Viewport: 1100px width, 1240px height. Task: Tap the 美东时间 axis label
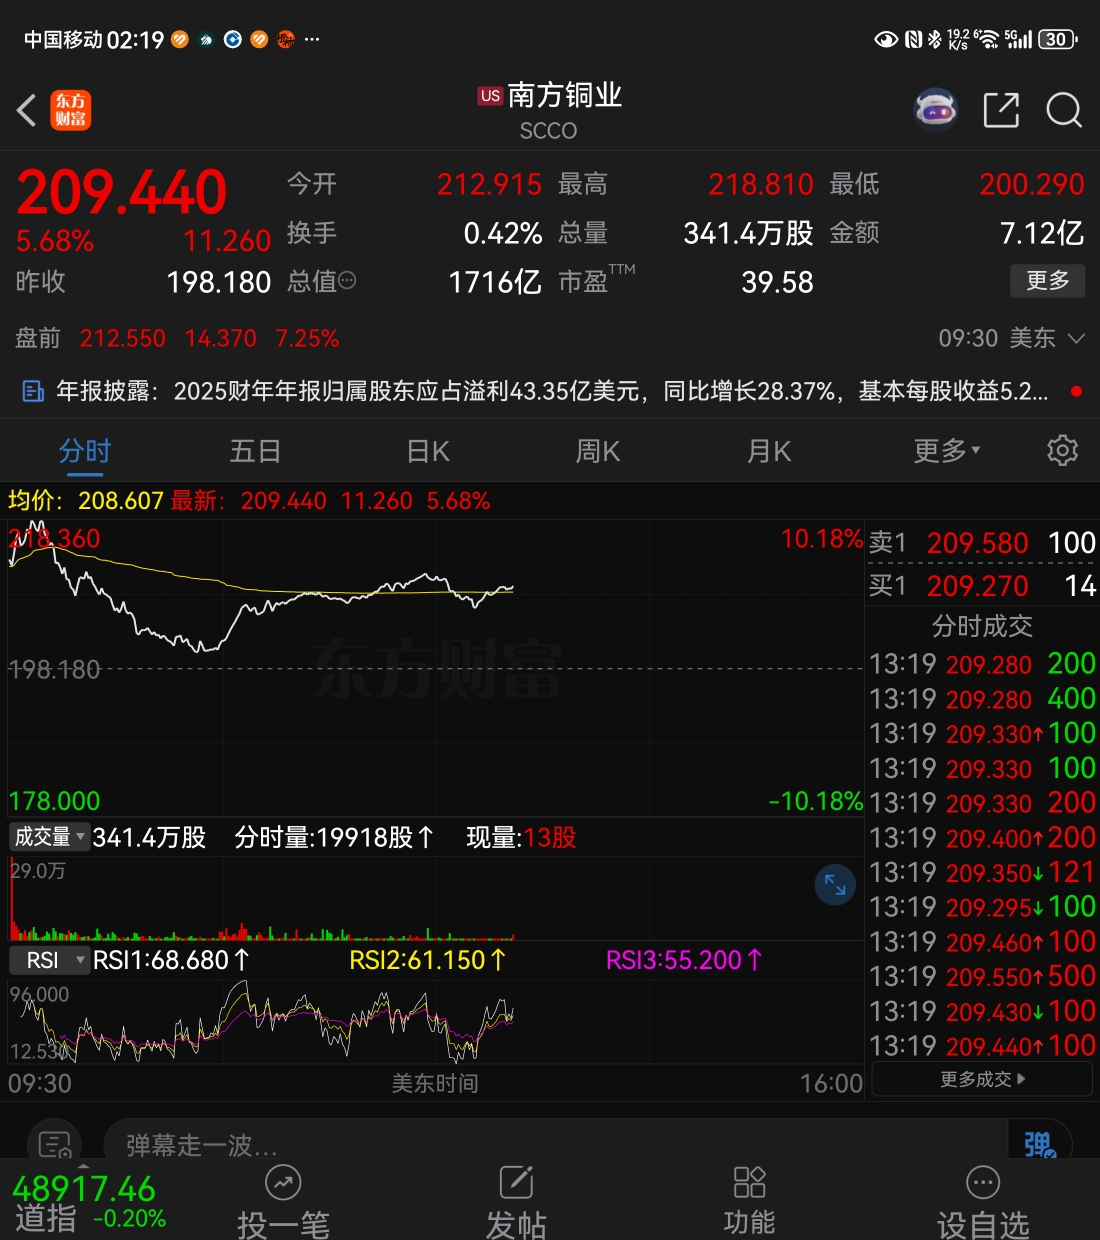(435, 1083)
